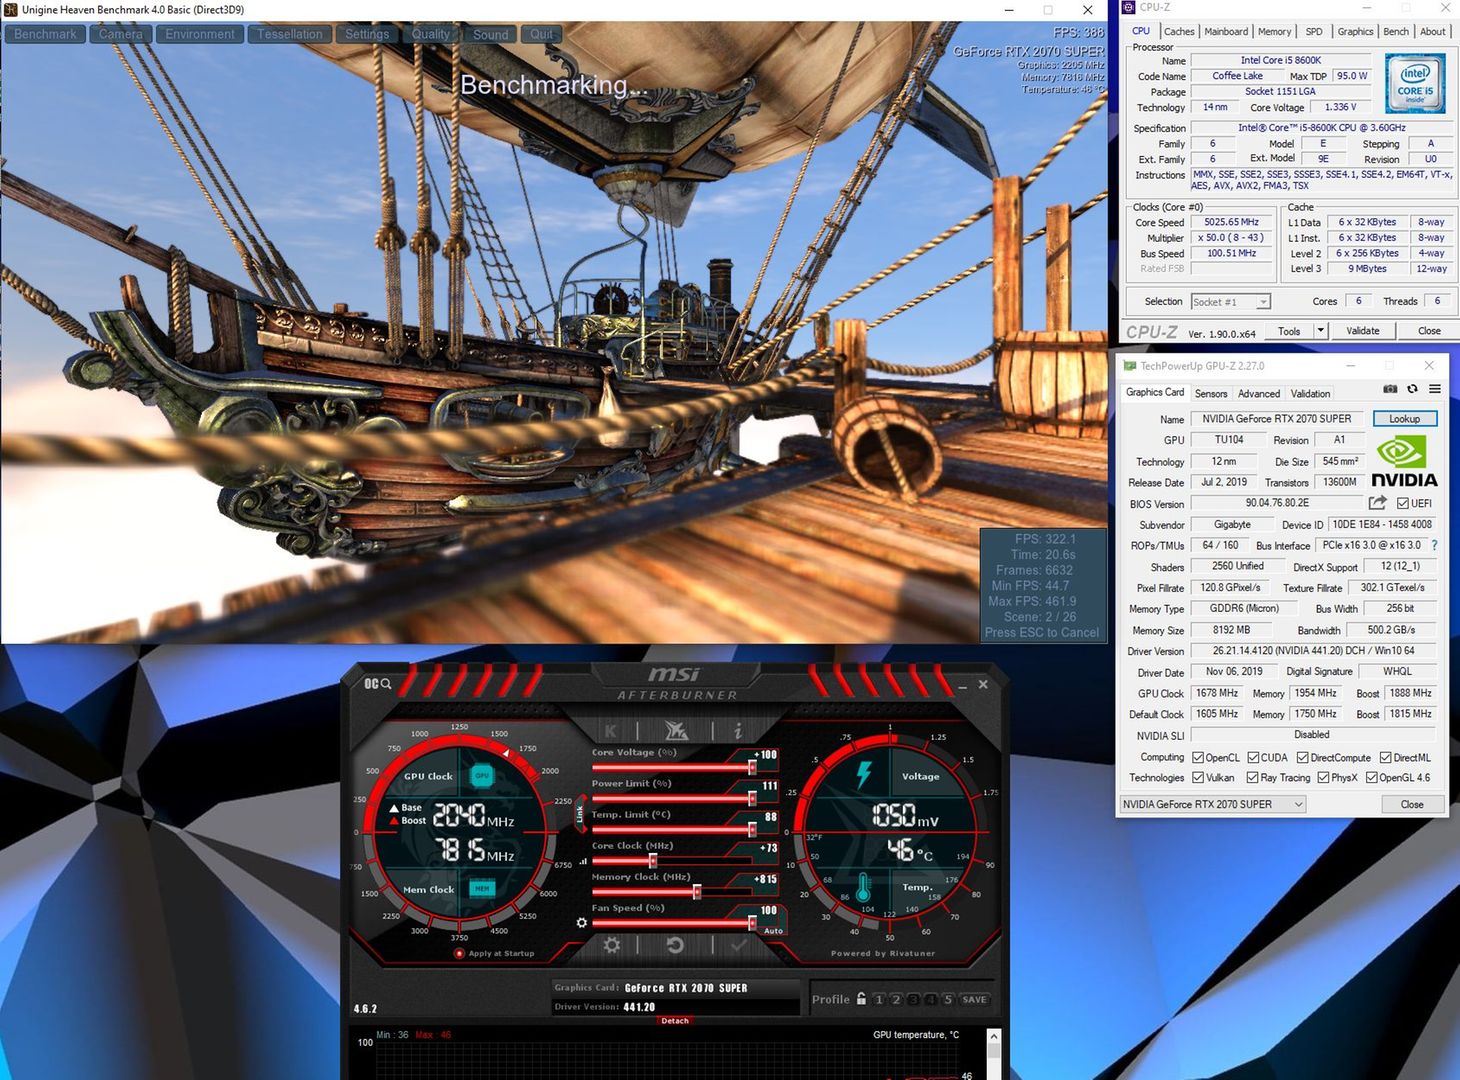Viewport: 1460px width, 1080px height.
Task: Toggle the Vulkan checkbox
Action: point(1198,777)
